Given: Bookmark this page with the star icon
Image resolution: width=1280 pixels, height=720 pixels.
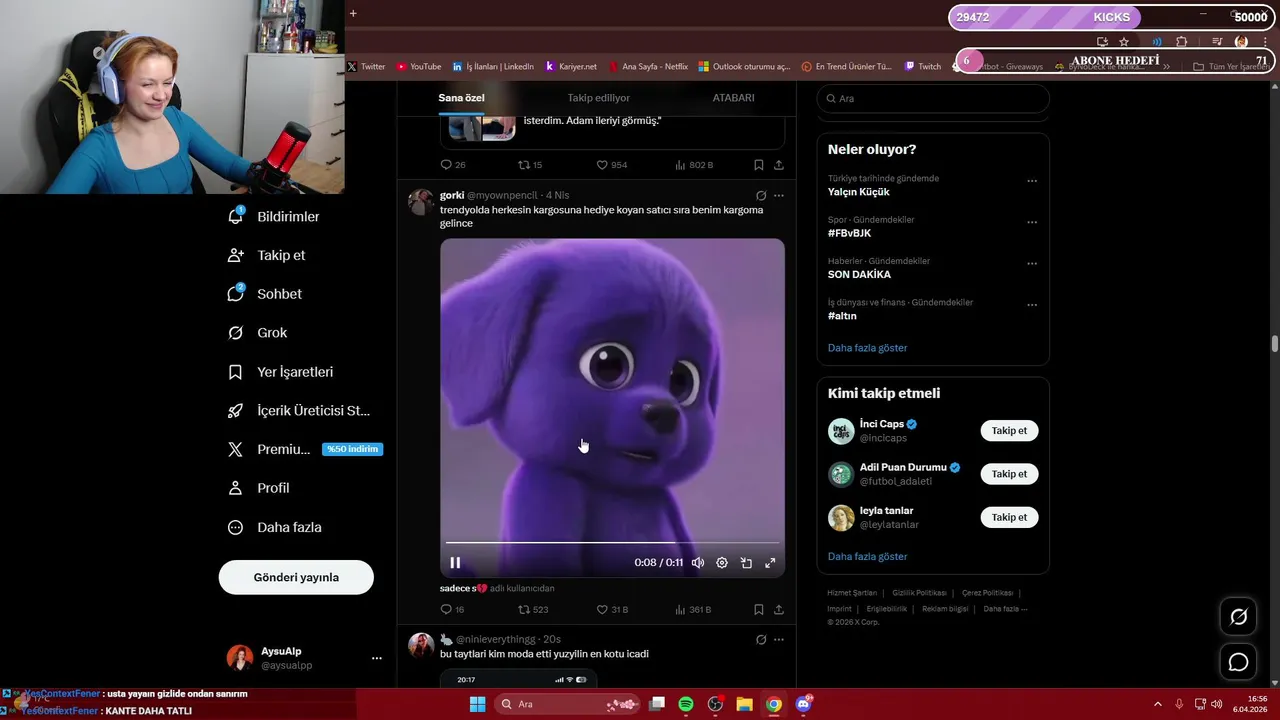Looking at the screenshot, I should point(1124,41).
